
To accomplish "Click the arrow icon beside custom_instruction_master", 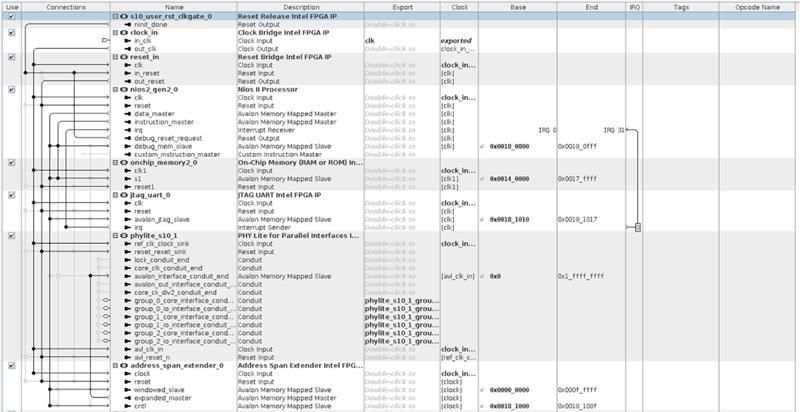I will tap(128, 154).
